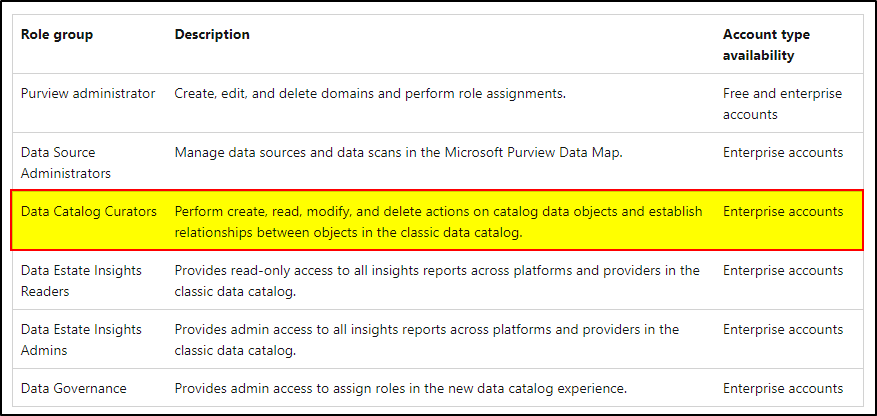Screen dimensions: 877x416
Task: Click the Data Governance description text
Action: click(400, 388)
